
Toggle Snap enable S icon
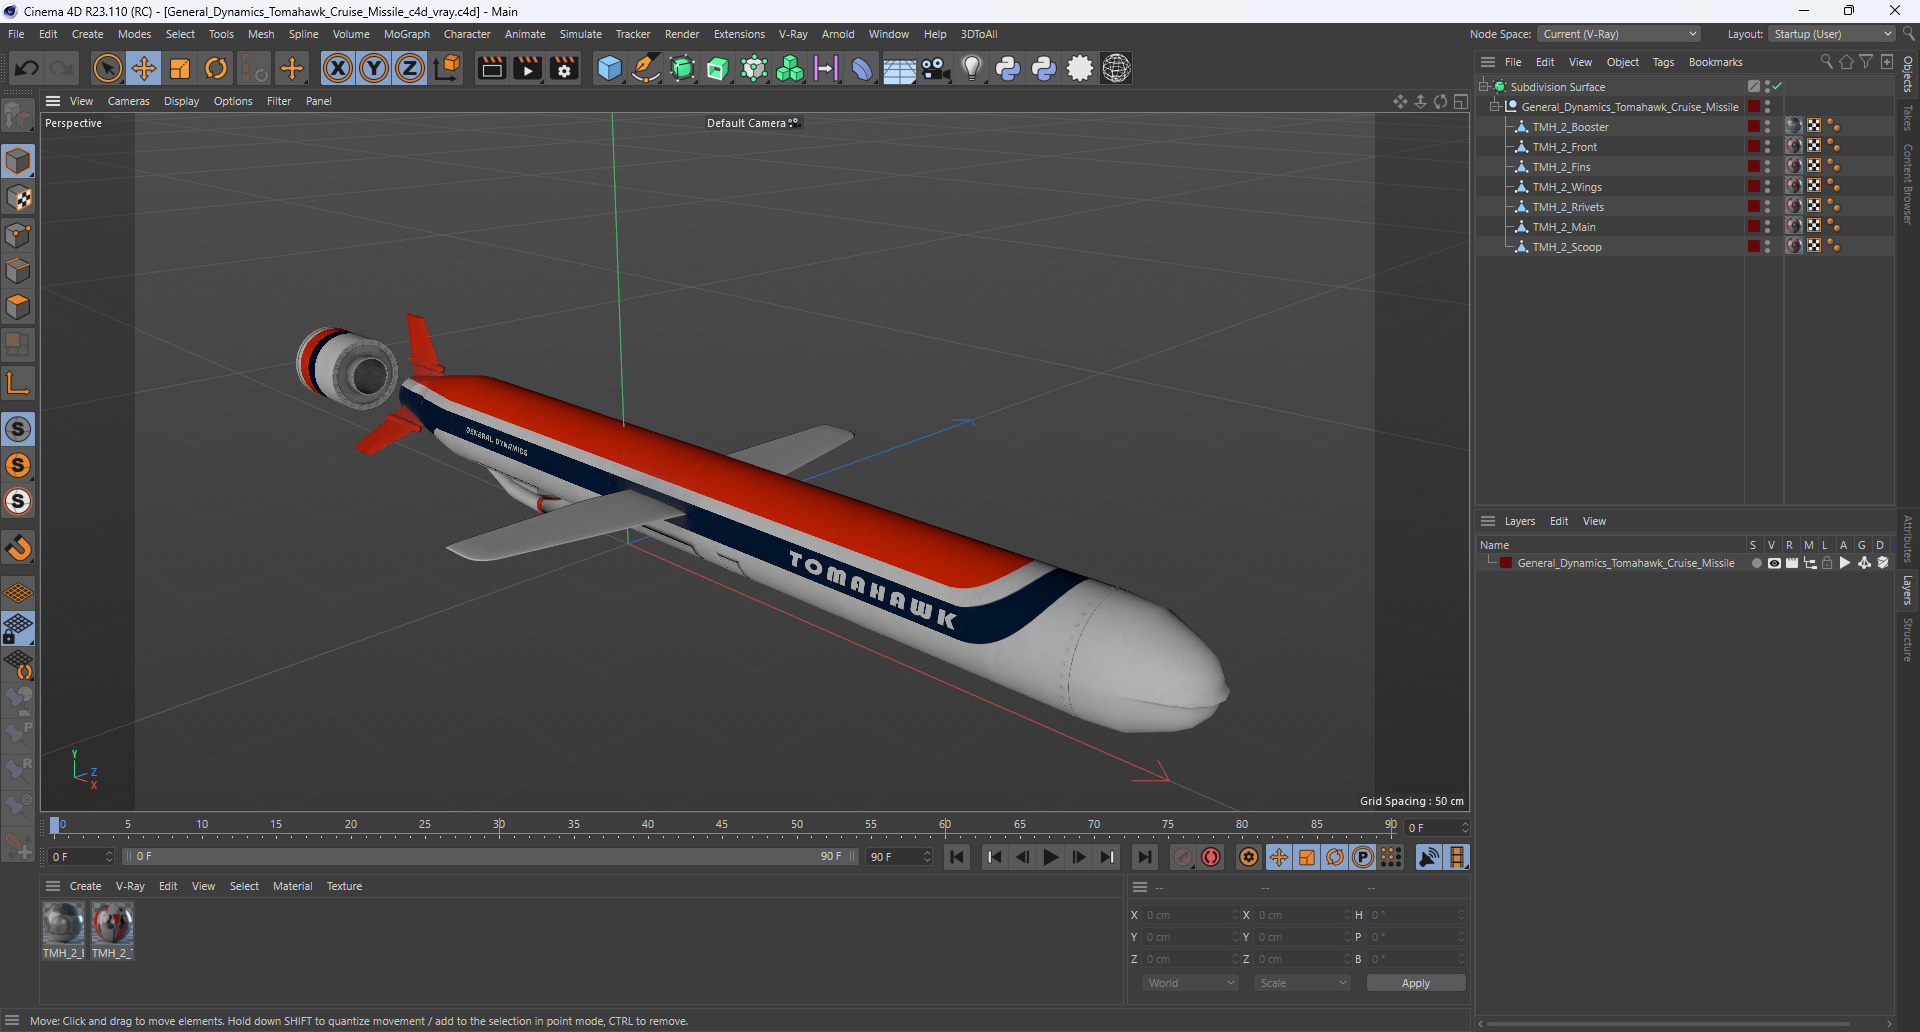tap(18, 429)
